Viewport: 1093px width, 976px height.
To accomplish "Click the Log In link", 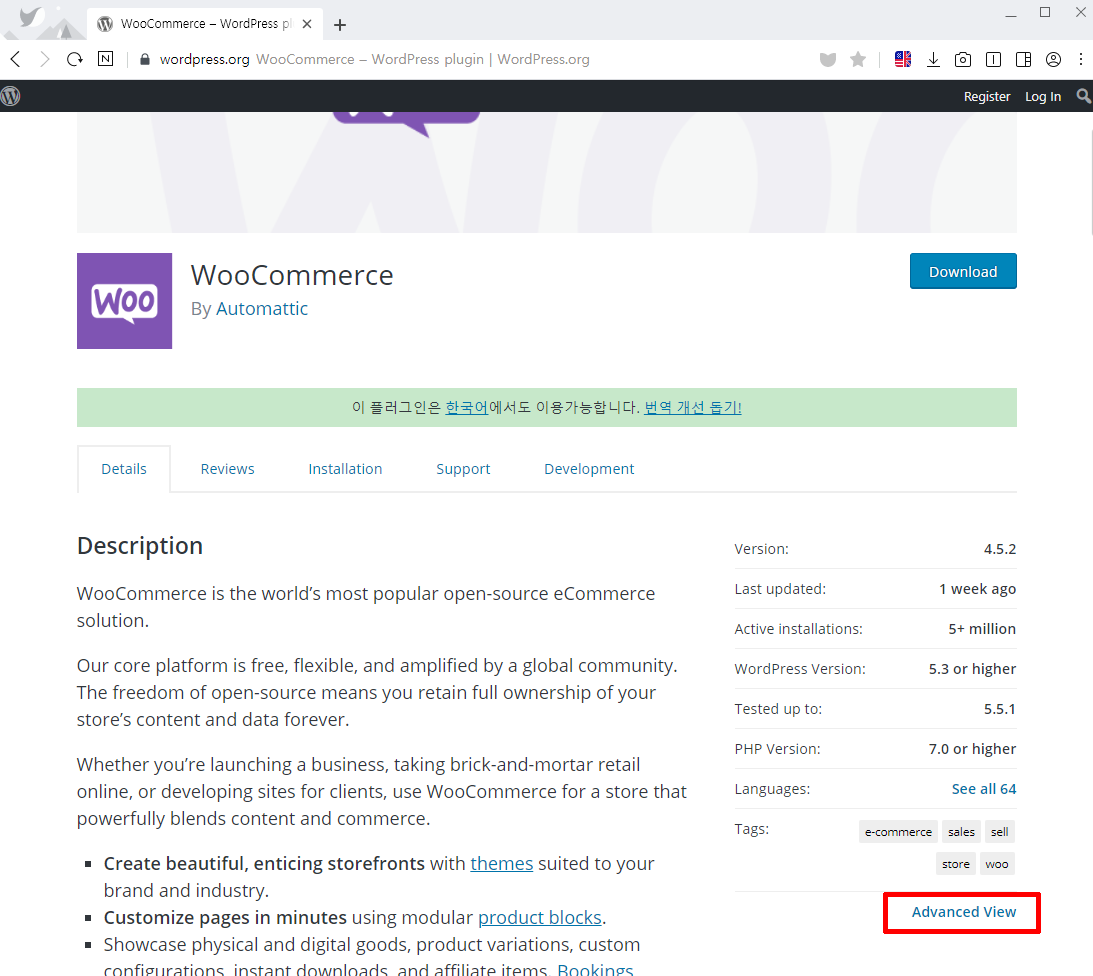I will click(1043, 96).
